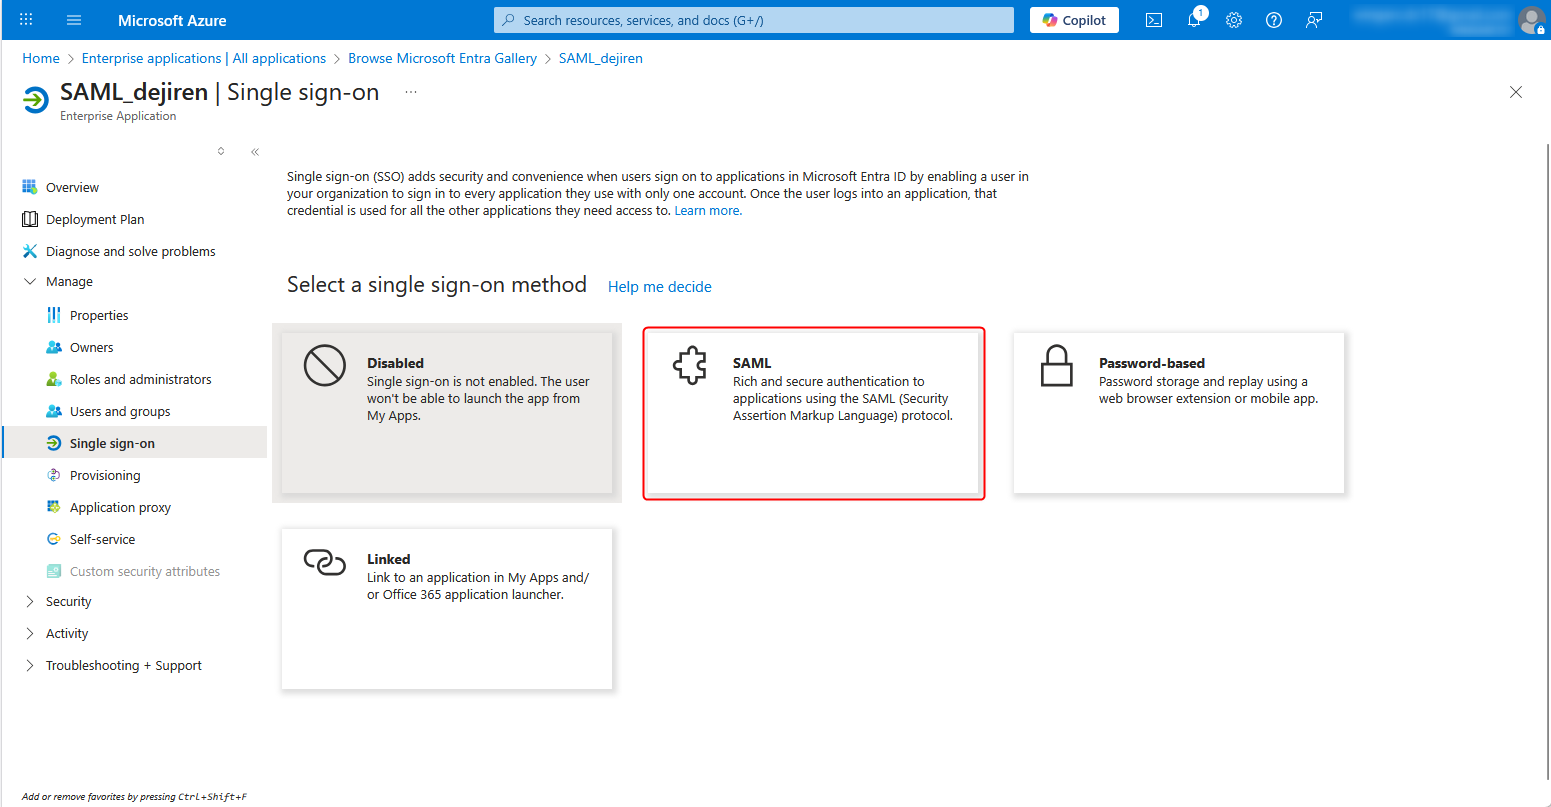Click the Application proxy icon

click(x=54, y=507)
